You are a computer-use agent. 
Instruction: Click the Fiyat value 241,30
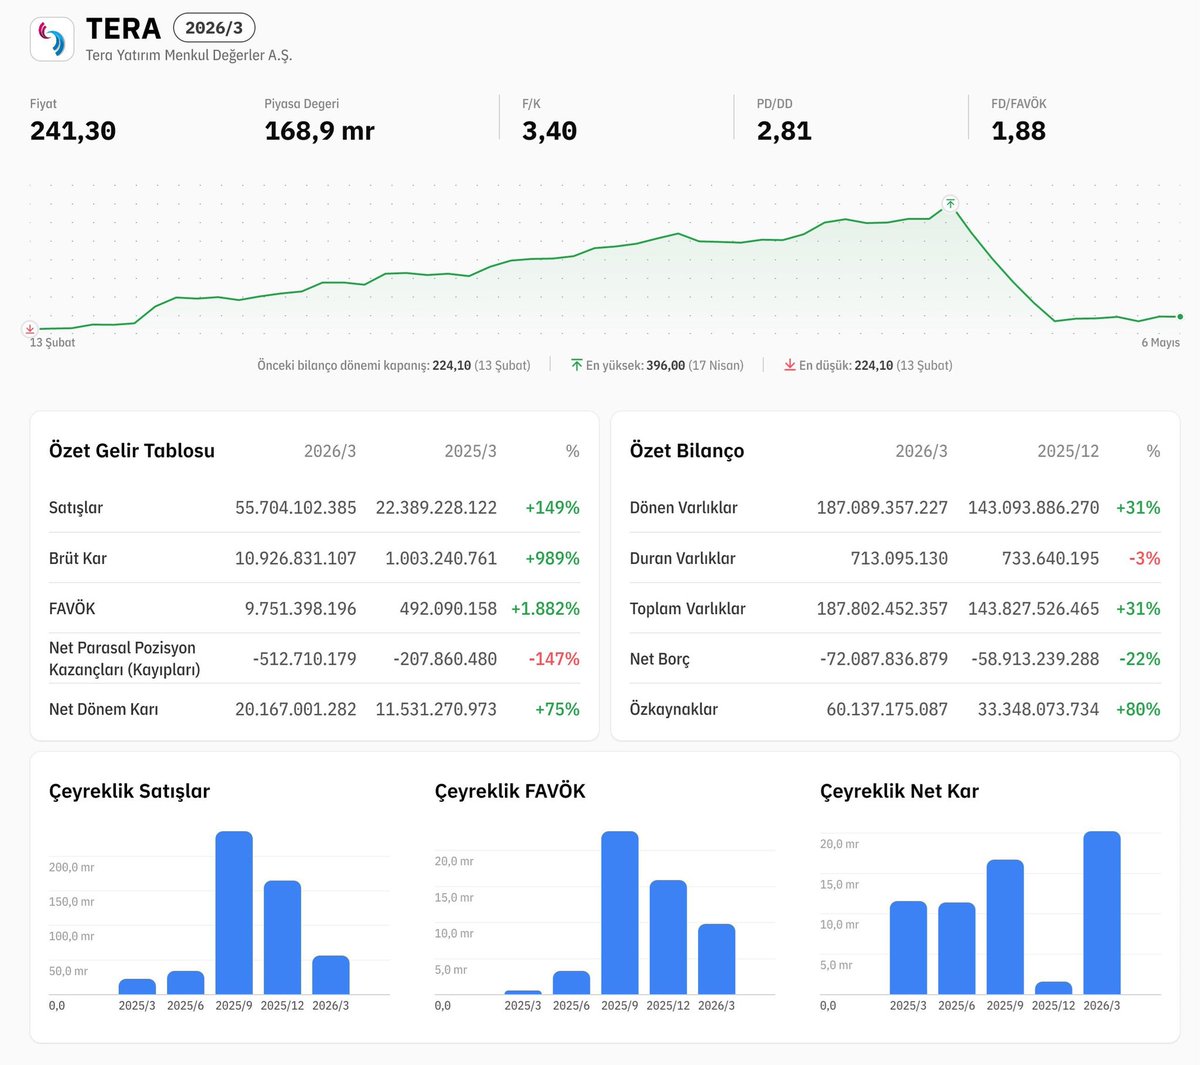(x=73, y=131)
